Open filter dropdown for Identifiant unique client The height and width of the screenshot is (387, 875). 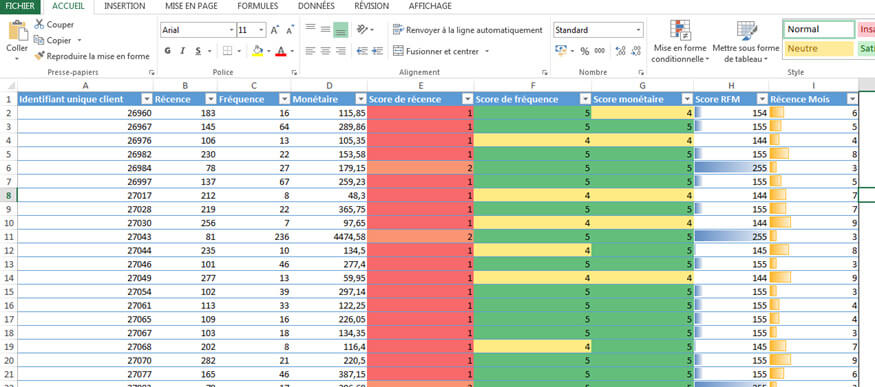(x=147, y=99)
